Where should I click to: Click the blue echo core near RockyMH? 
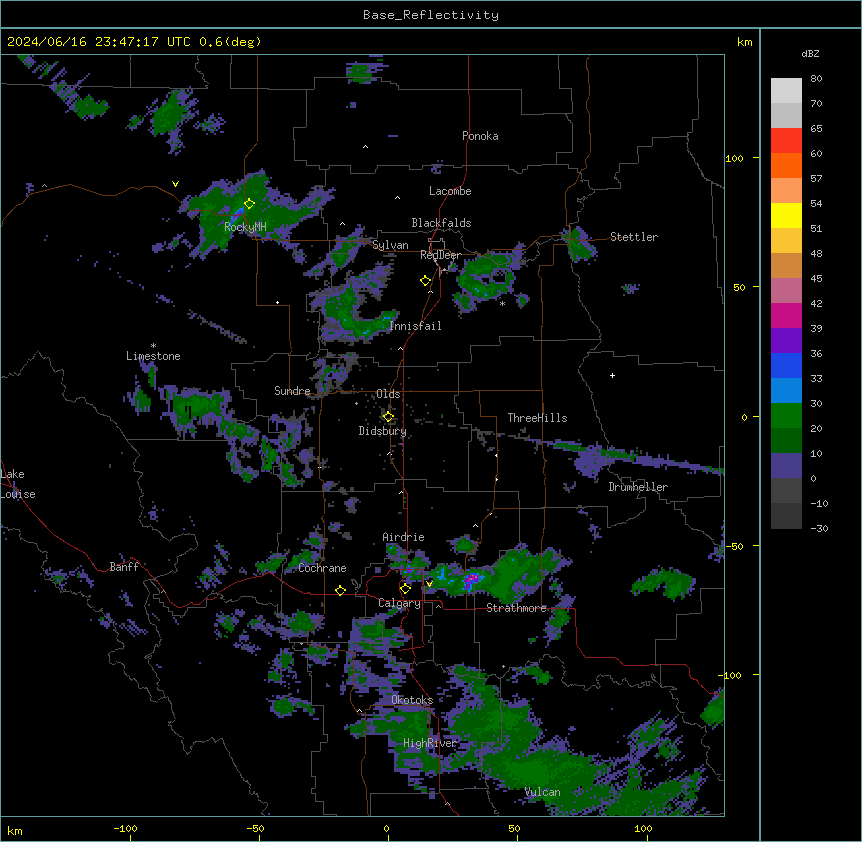tap(238, 213)
